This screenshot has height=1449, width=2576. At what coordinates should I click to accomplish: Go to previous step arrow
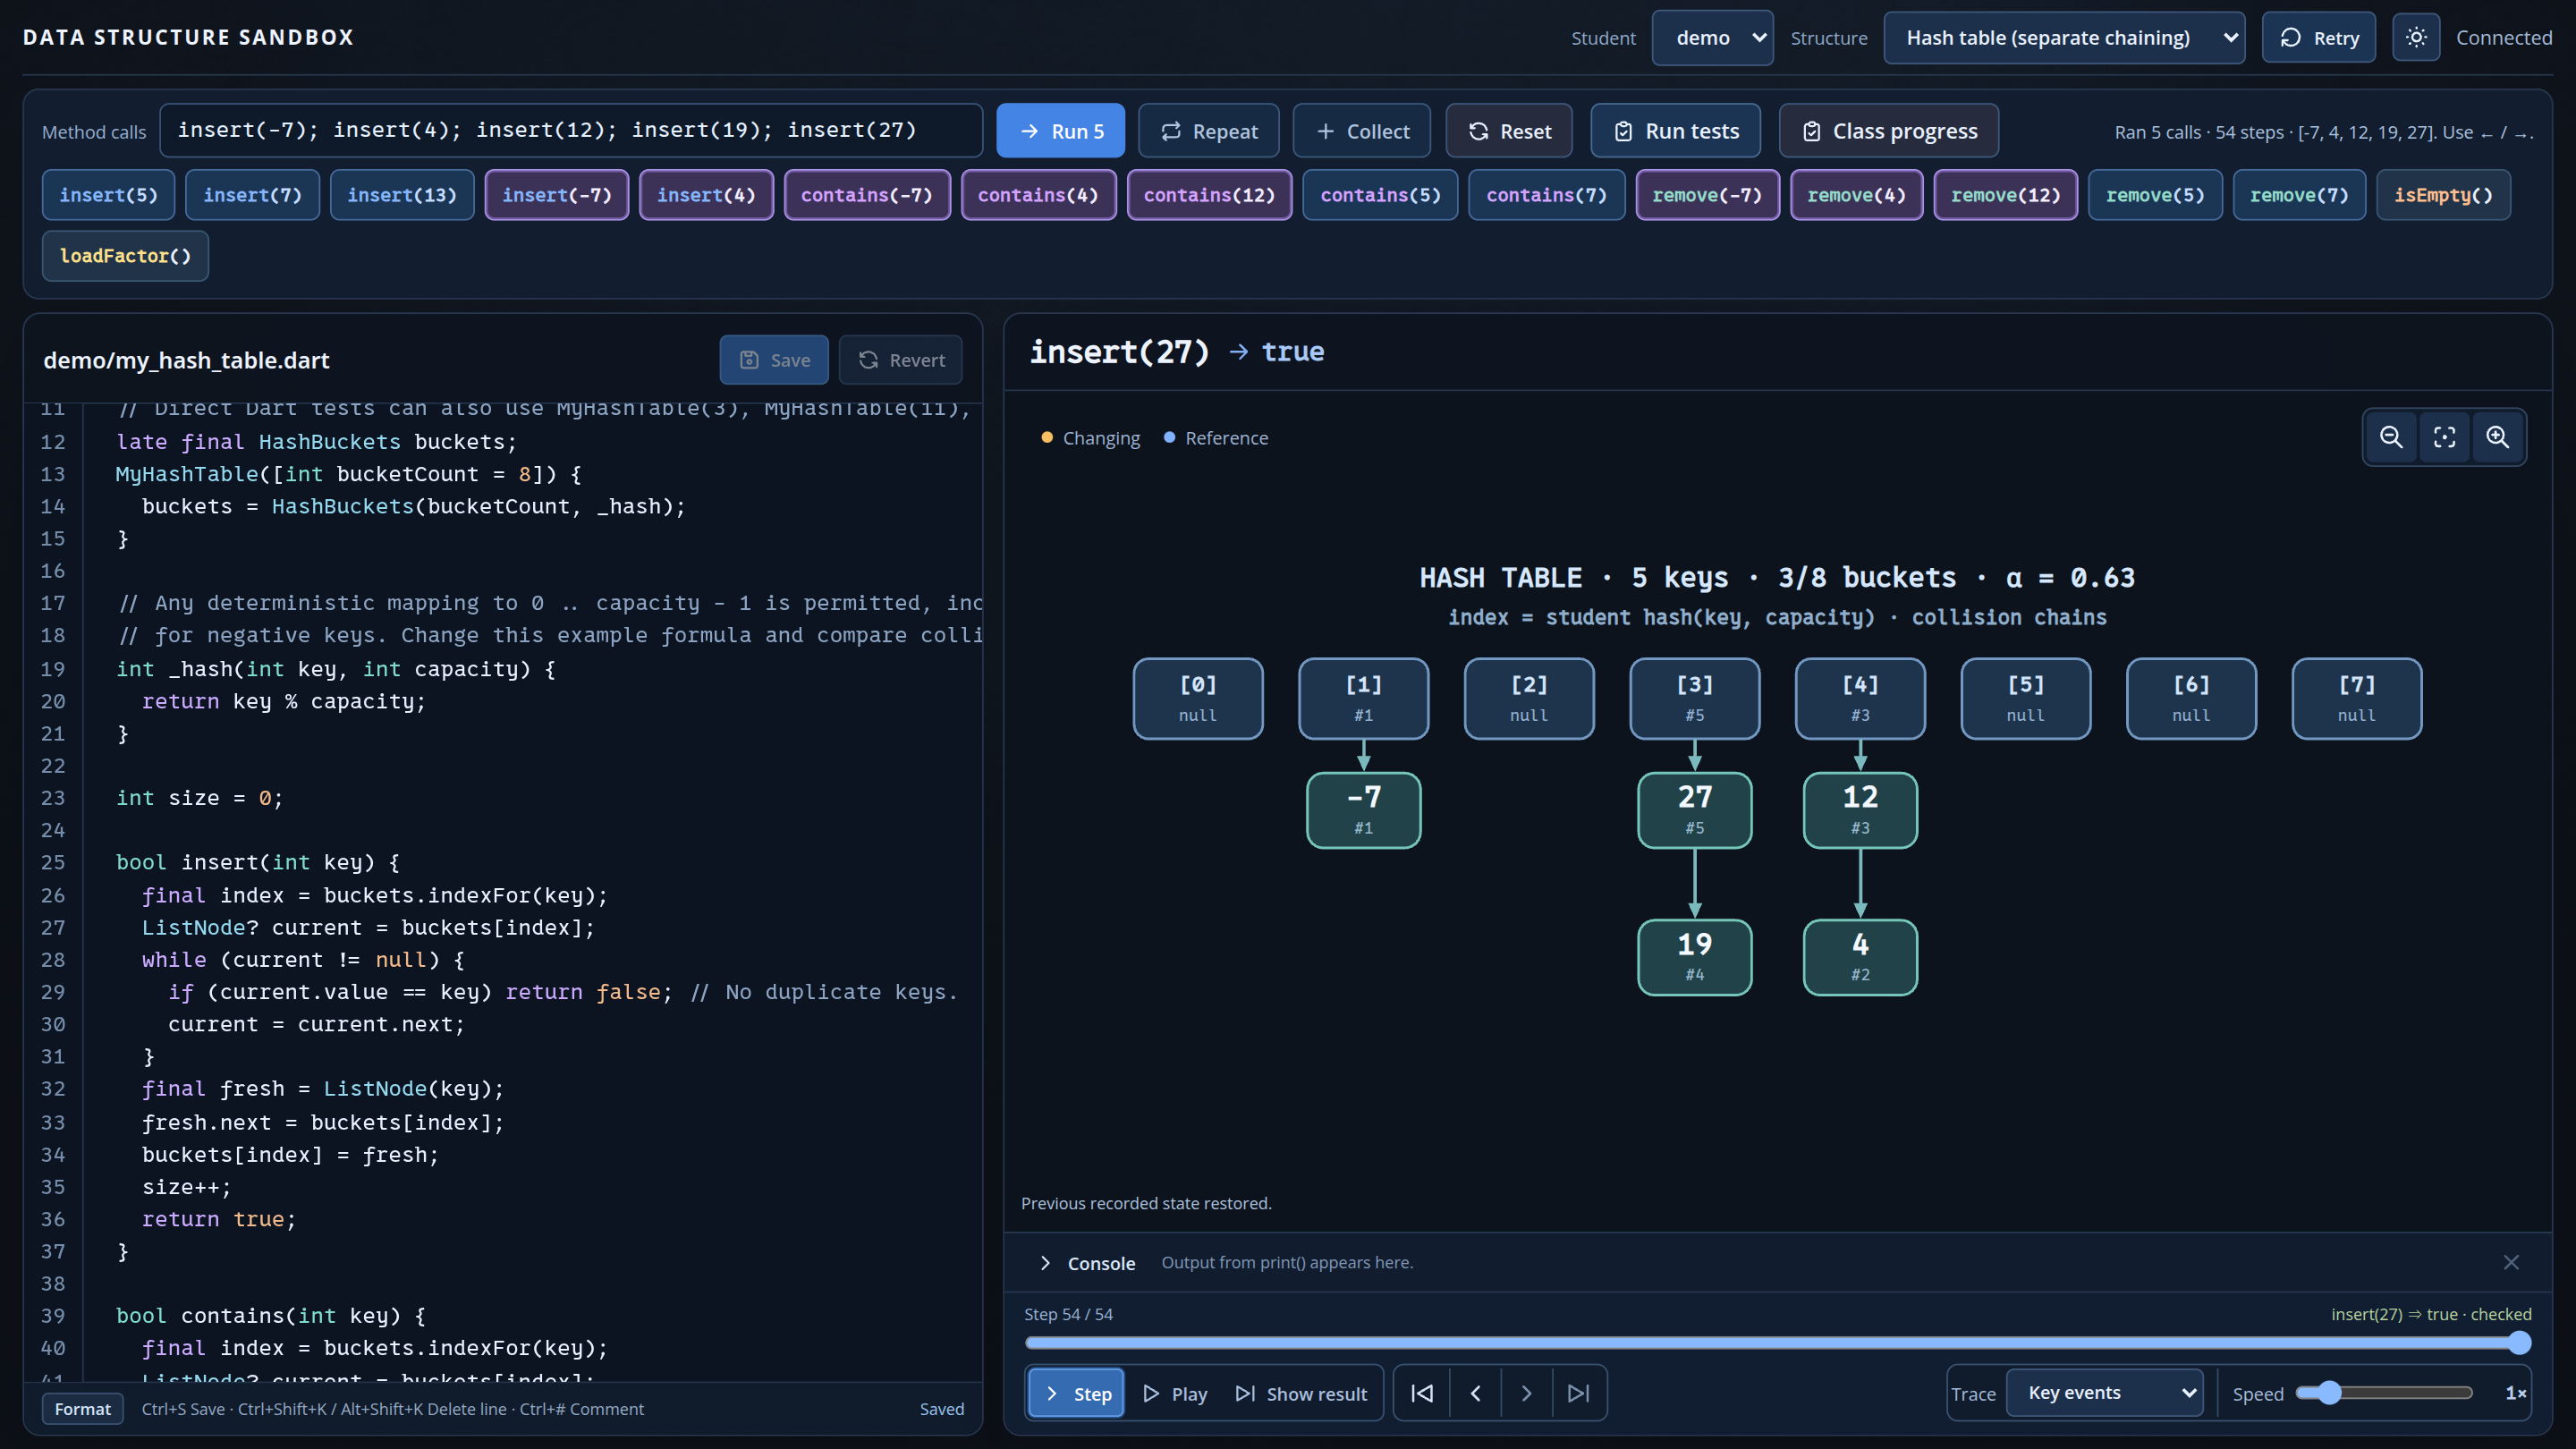pos(1475,1393)
